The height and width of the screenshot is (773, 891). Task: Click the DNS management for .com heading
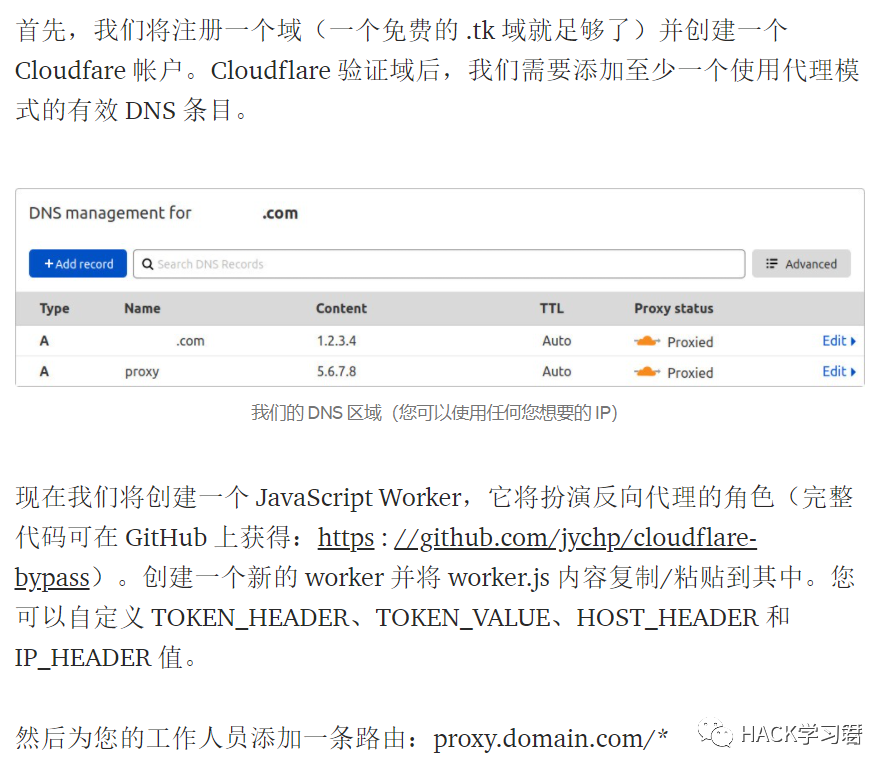pyautogui.click(x=164, y=213)
